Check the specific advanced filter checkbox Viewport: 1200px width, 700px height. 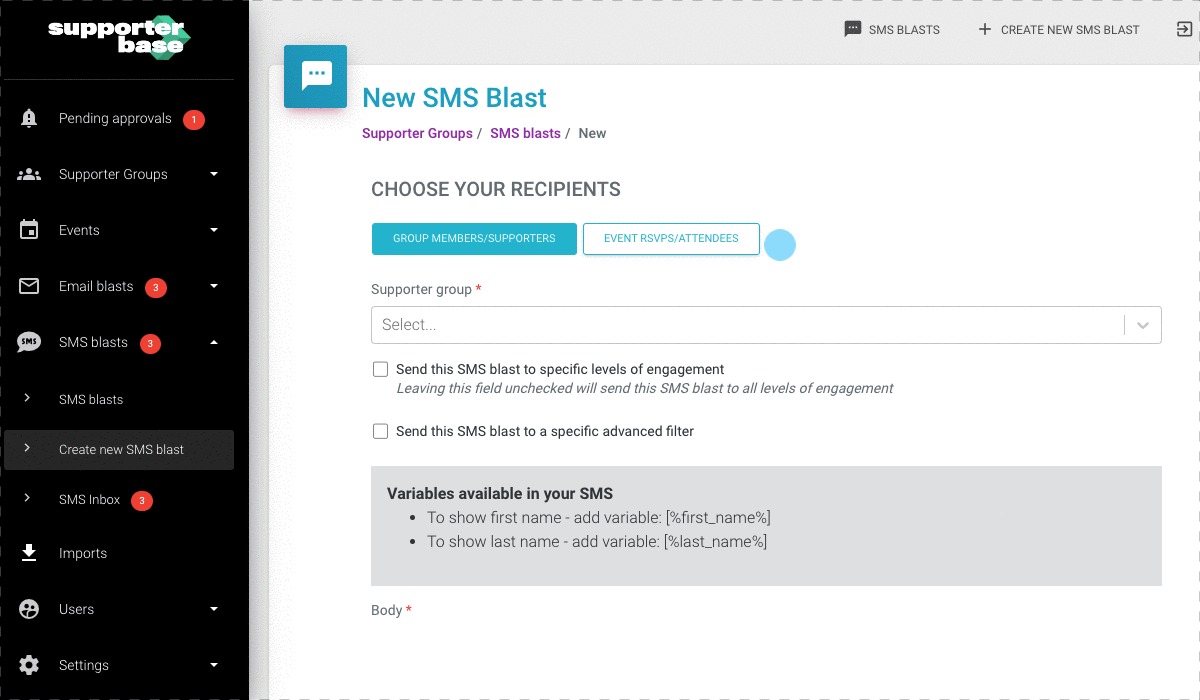pos(380,431)
